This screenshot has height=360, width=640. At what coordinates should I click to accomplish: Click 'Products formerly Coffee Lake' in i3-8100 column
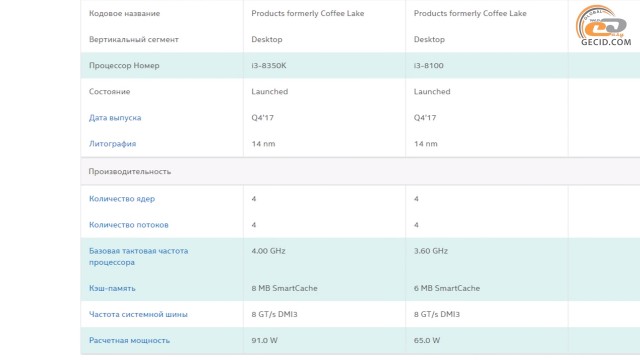470,13
